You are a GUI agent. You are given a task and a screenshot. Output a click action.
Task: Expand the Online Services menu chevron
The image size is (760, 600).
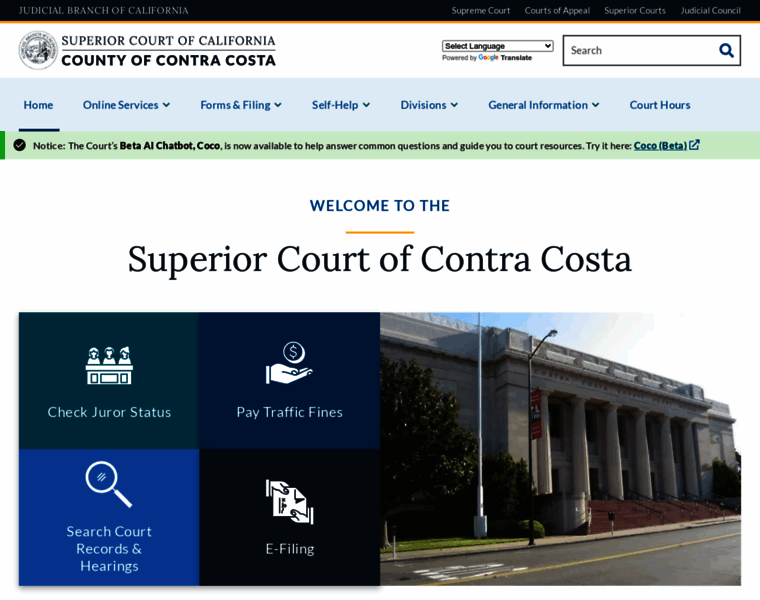pos(166,105)
